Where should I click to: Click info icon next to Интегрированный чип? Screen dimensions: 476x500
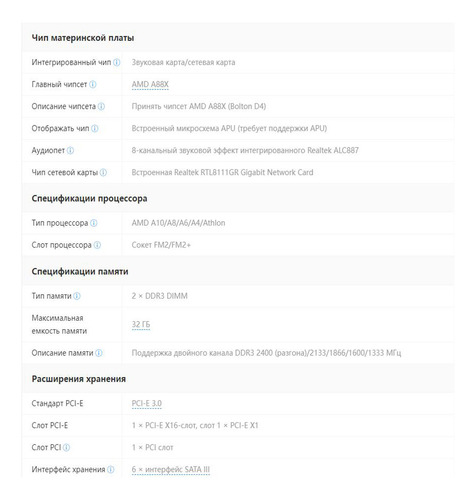pos(116,62)
